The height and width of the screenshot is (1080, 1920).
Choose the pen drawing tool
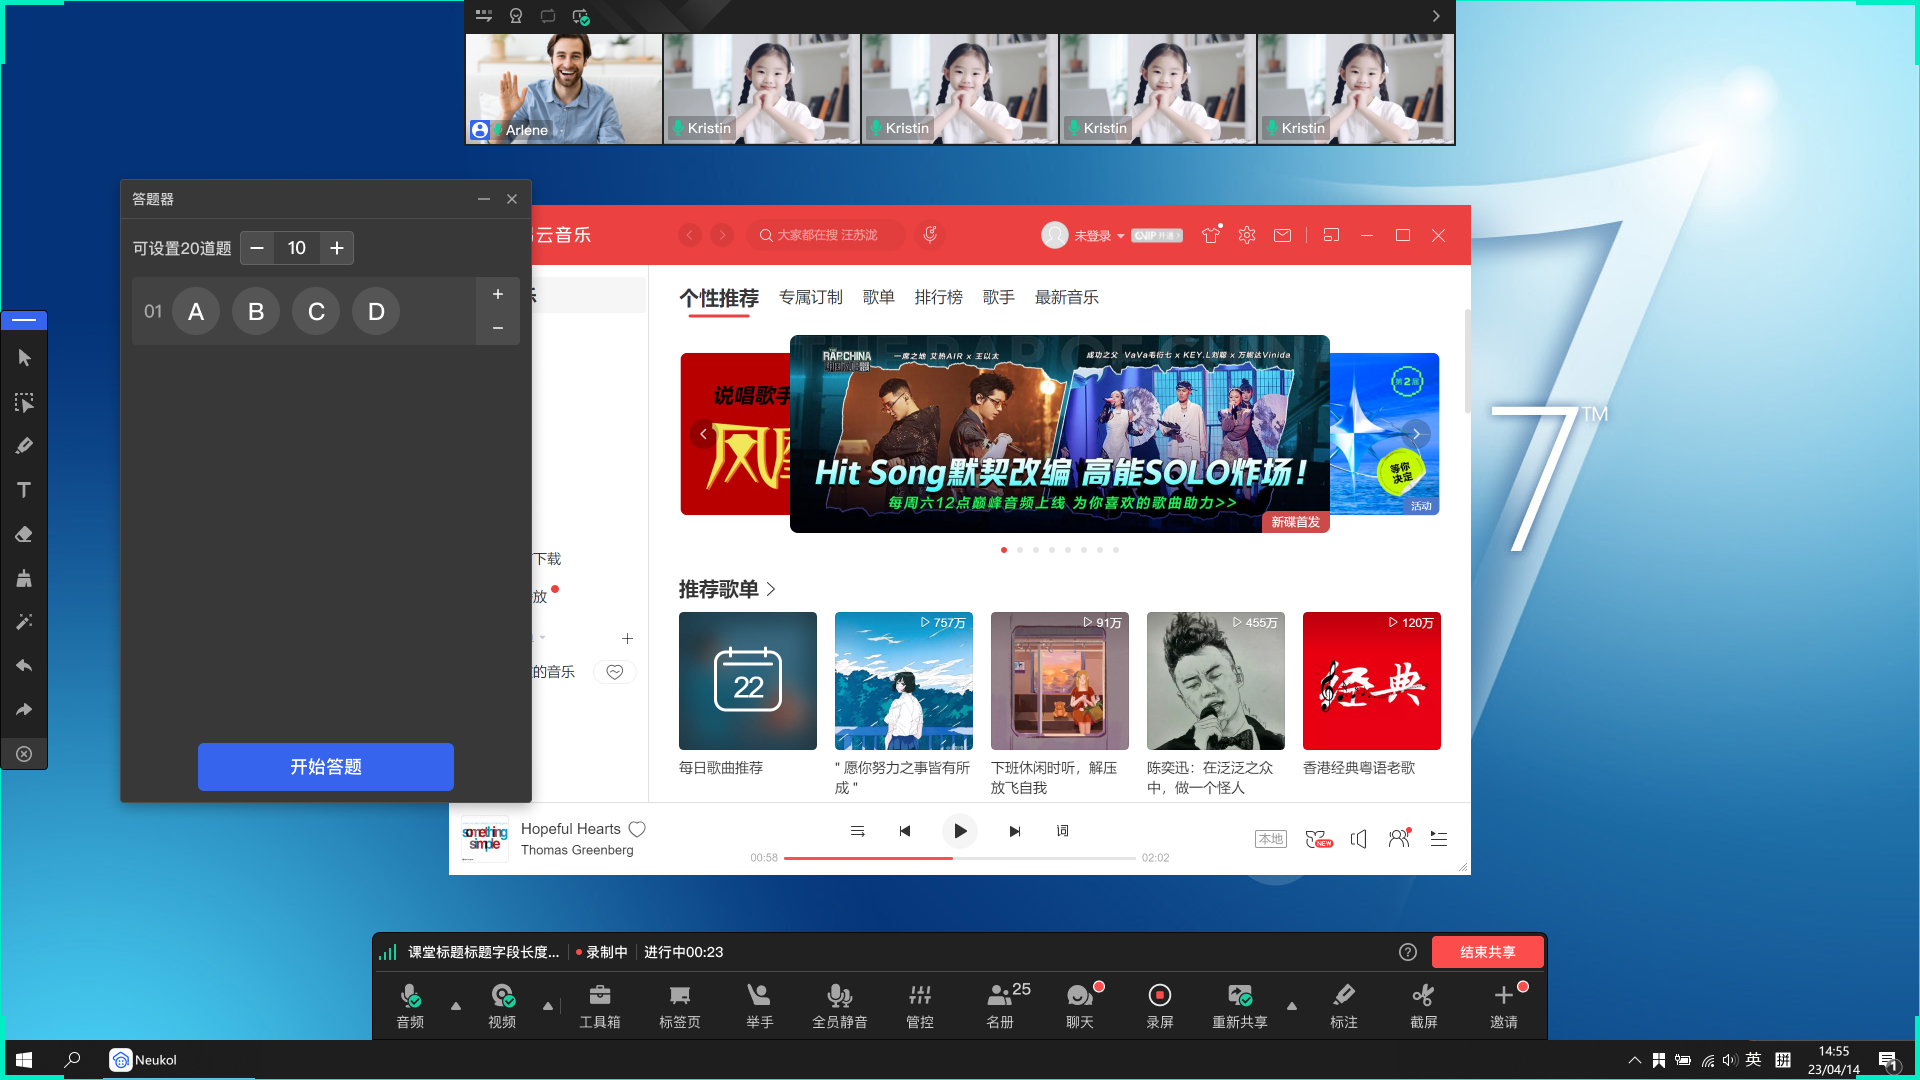[x=24, y=446]
